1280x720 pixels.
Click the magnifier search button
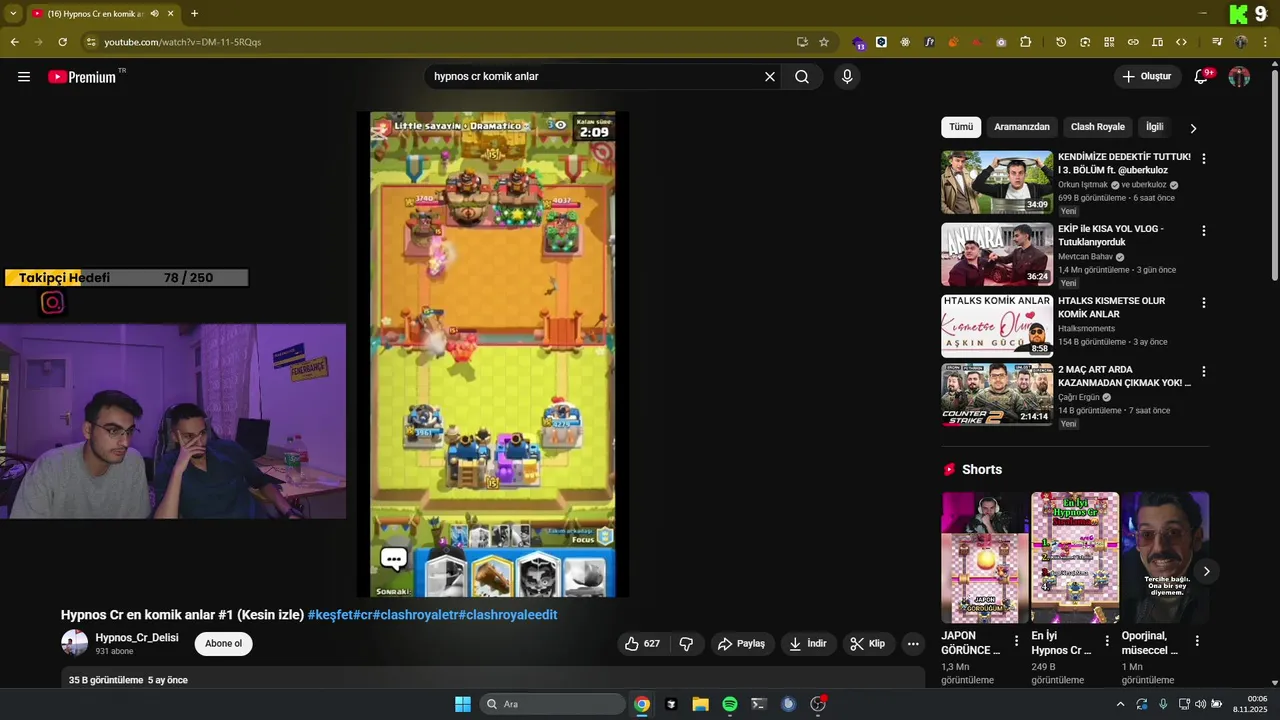tap(802, 77)
